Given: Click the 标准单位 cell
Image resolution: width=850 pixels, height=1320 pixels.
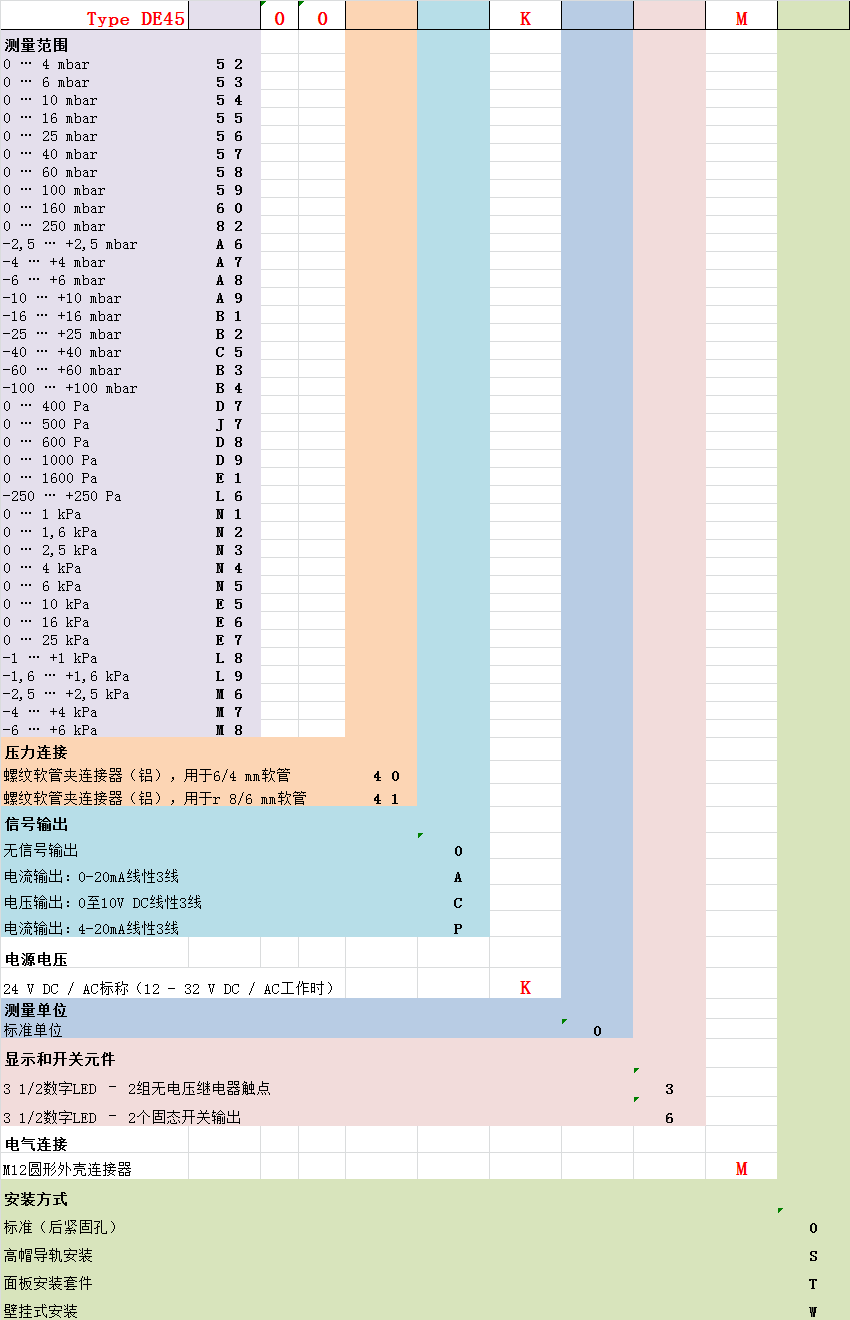Looking at the screenshot, I should click(33, 1030).
